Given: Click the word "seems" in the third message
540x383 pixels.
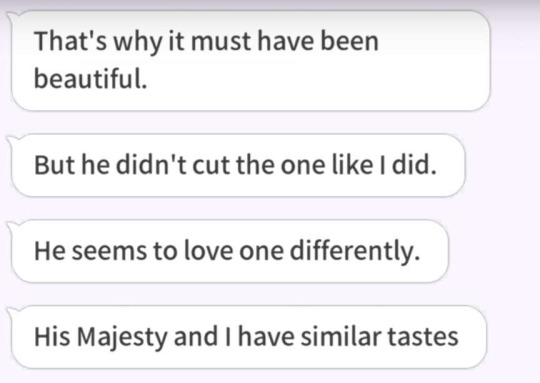Looking at the screenshot, I should point(109,251).
